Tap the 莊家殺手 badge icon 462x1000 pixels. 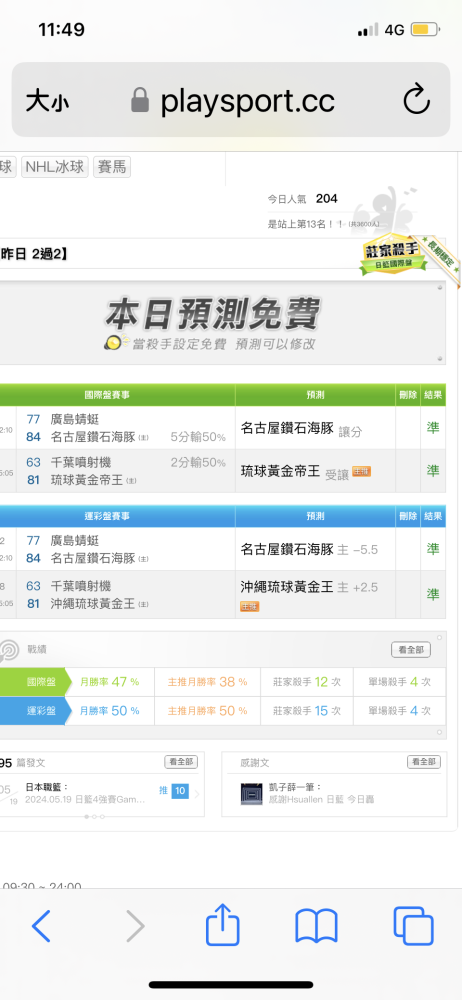click(x=391, y=257)
